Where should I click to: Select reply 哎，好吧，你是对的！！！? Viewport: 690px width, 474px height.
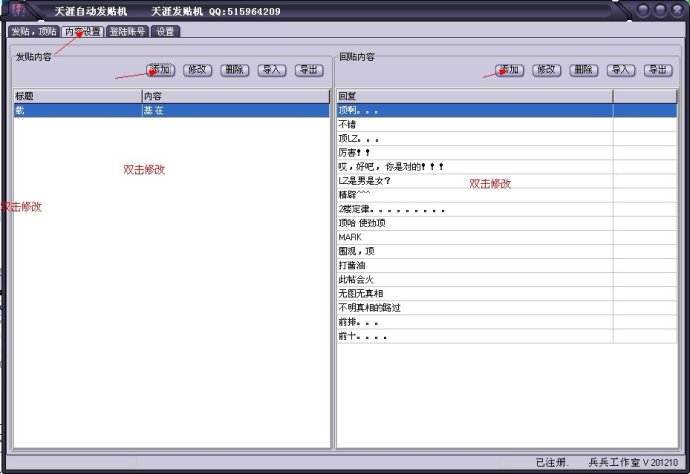(507, 167)
